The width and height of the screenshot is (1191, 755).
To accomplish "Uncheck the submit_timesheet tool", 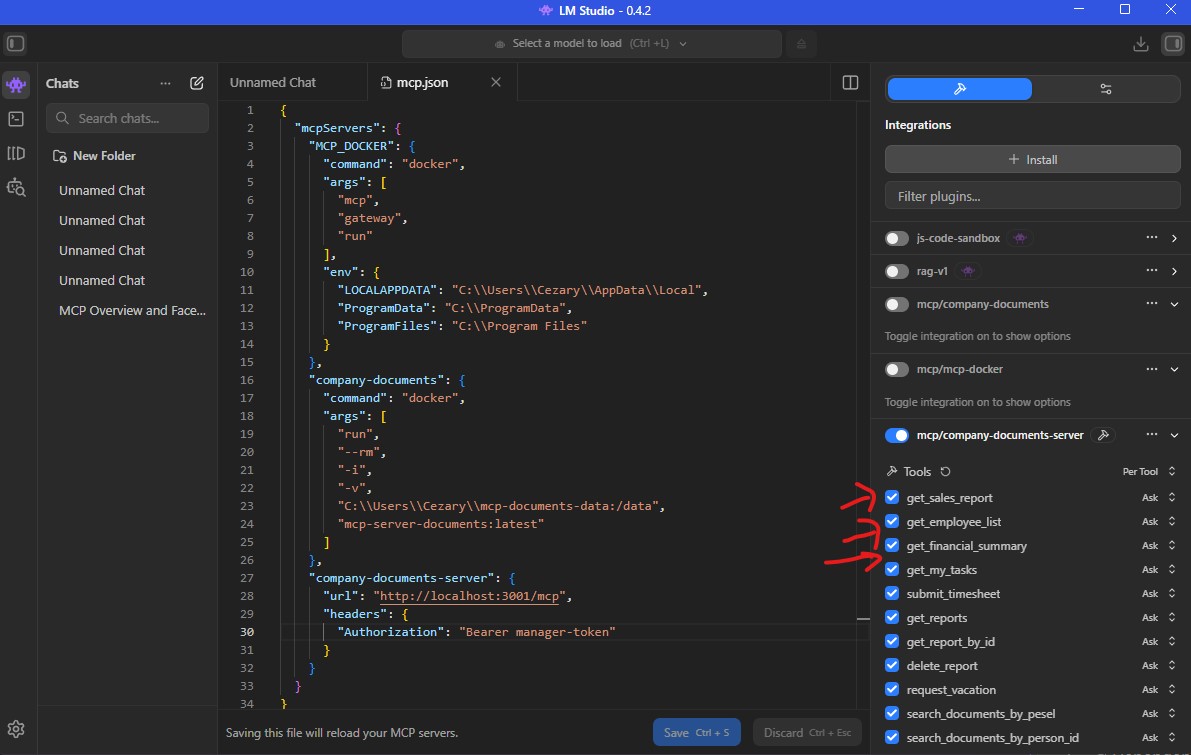I will (x=892, y=593).
